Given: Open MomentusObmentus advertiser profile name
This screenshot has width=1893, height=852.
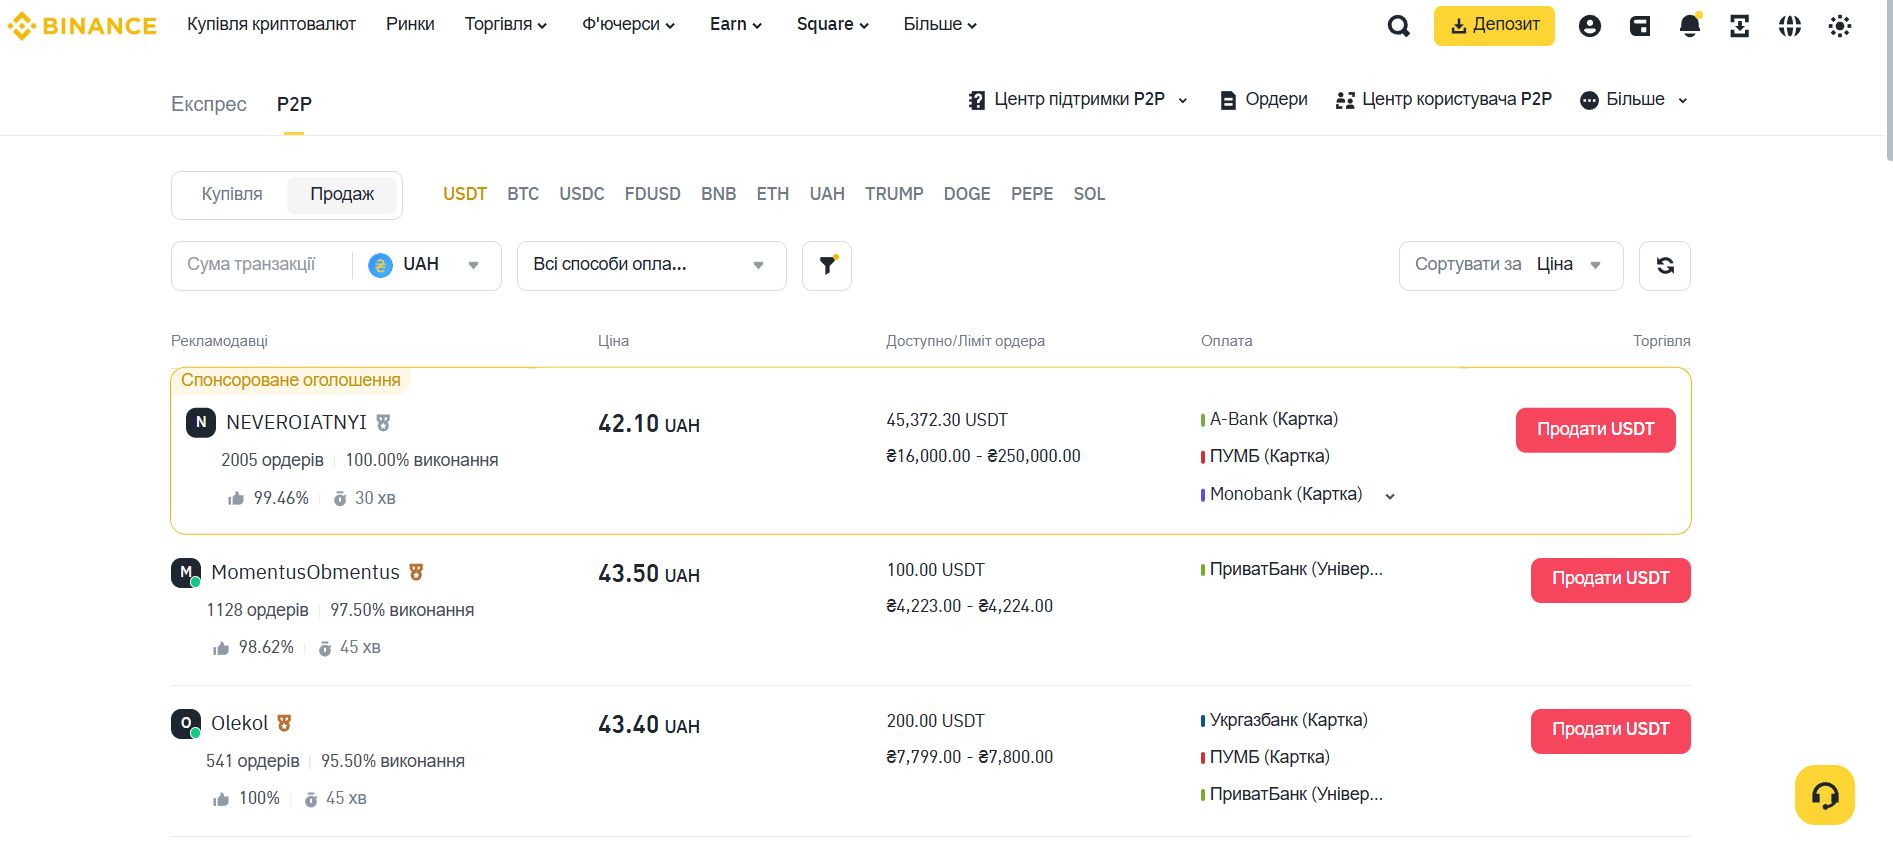Looking at the screenshot, I should 305,572.
